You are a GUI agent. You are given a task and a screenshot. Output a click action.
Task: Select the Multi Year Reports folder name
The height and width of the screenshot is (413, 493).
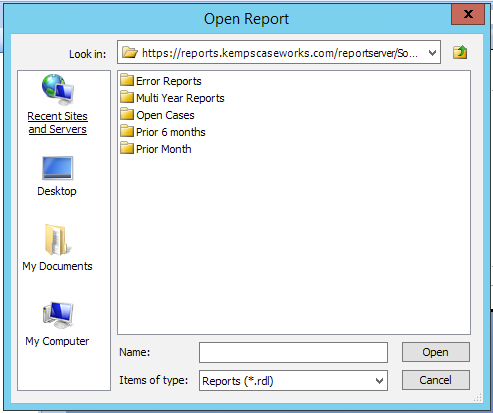pos(180,98)
